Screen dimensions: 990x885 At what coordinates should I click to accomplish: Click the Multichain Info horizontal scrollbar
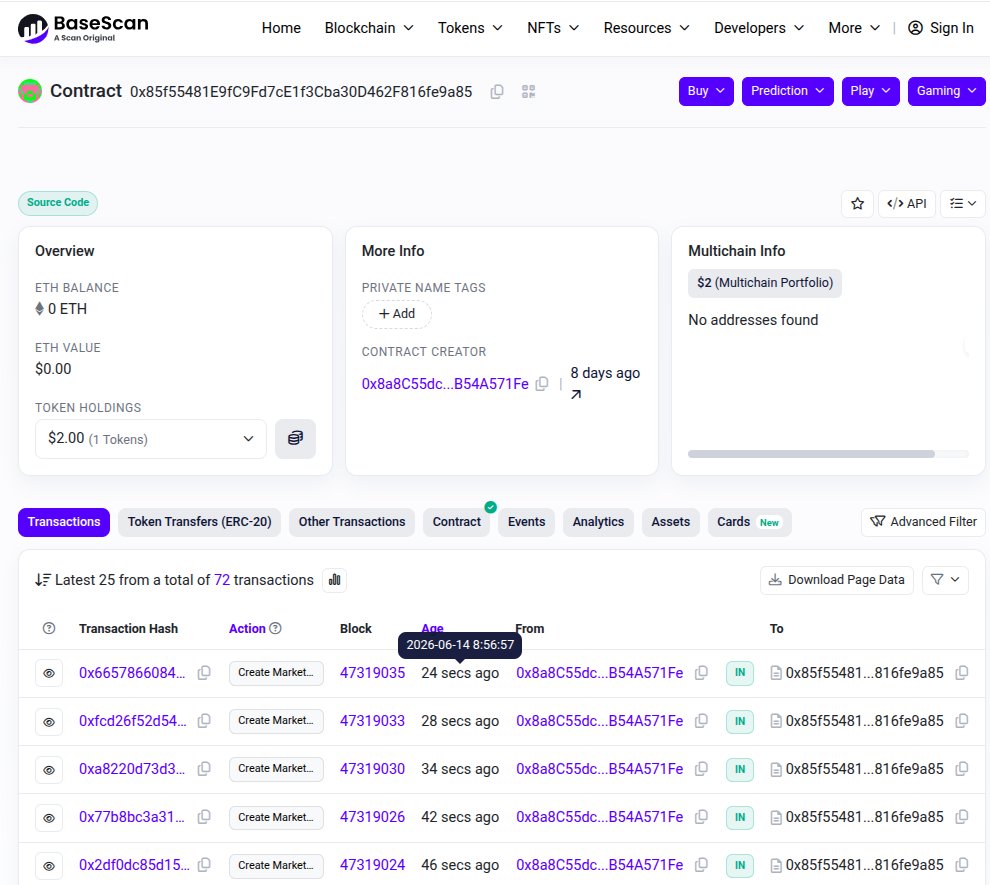811,454
